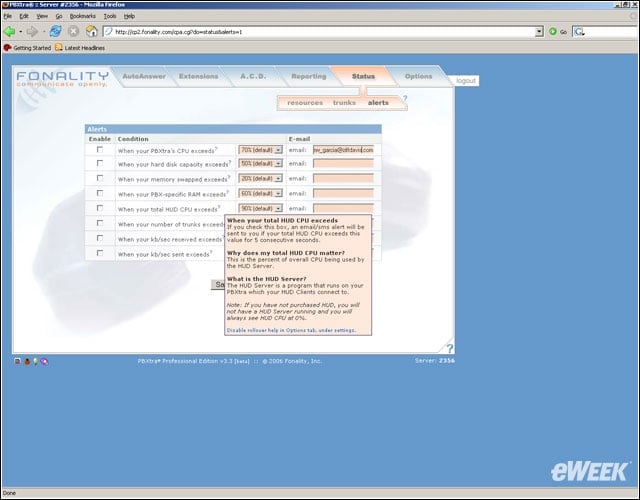This screenshot has width=640, height=500.
Task: Enable the total HUD CPU exceeds alert
Action: coord(100,208)
